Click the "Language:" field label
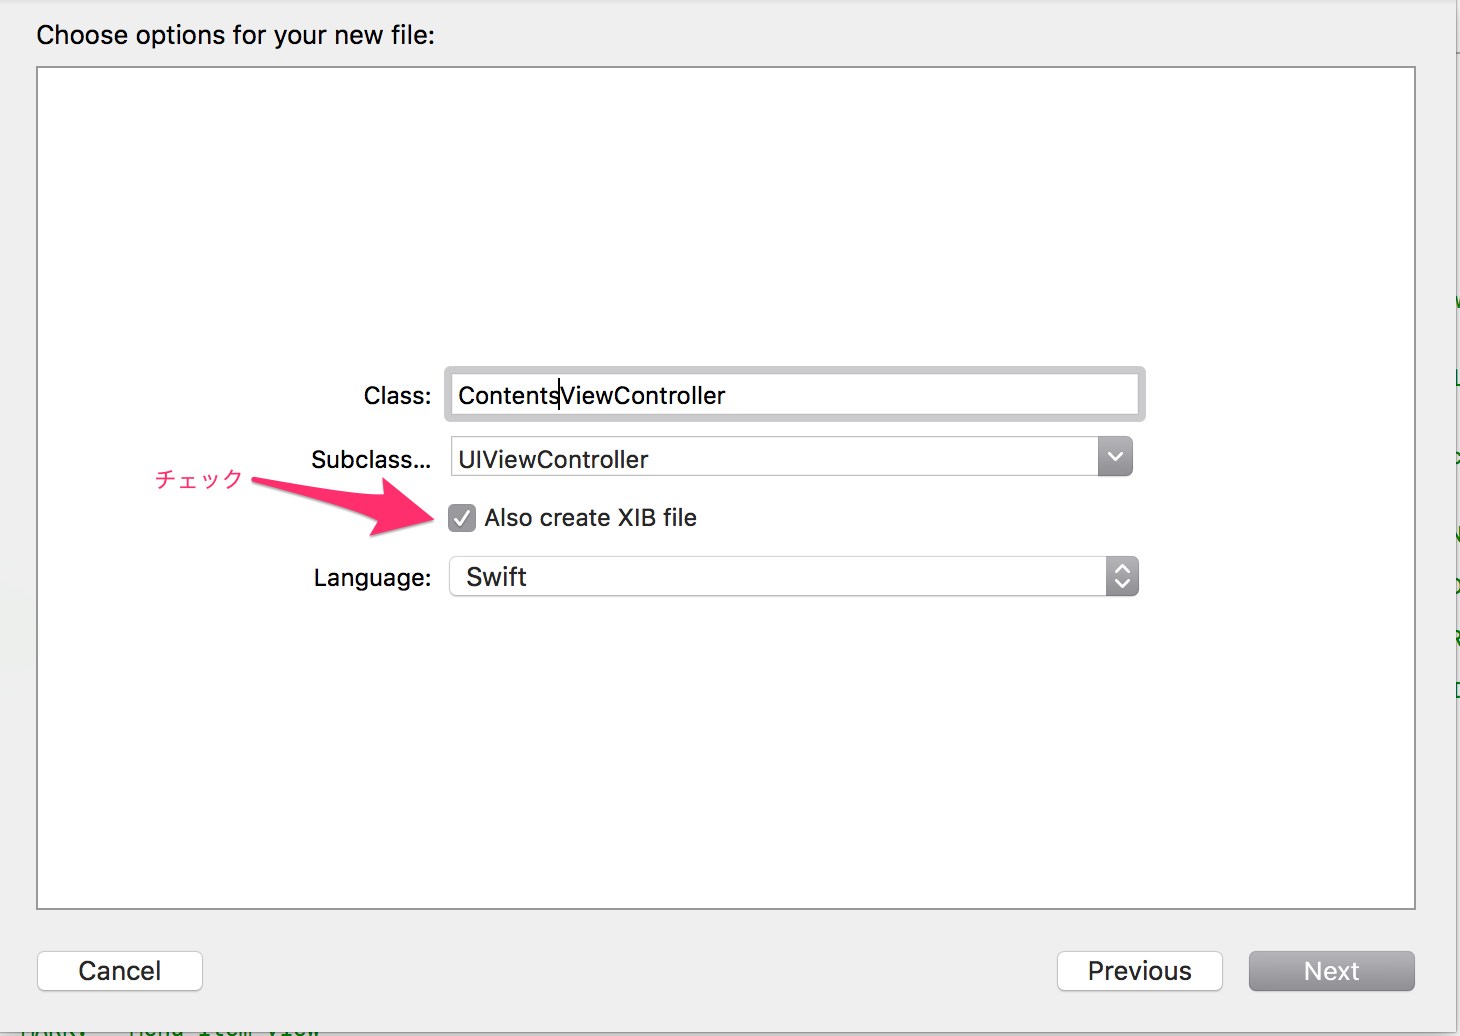The height and width of the screenshot is (1036, 1460). 372,578
